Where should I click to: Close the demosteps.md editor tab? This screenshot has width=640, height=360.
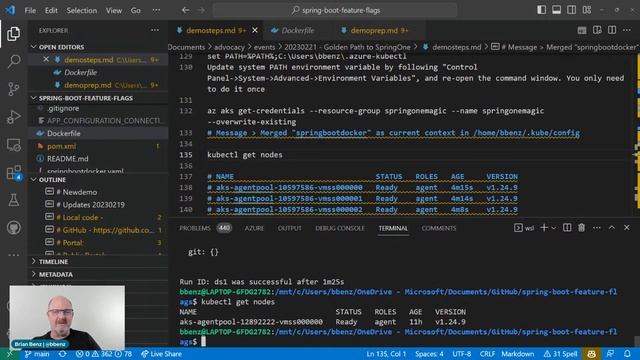click(x=255, y=30)
